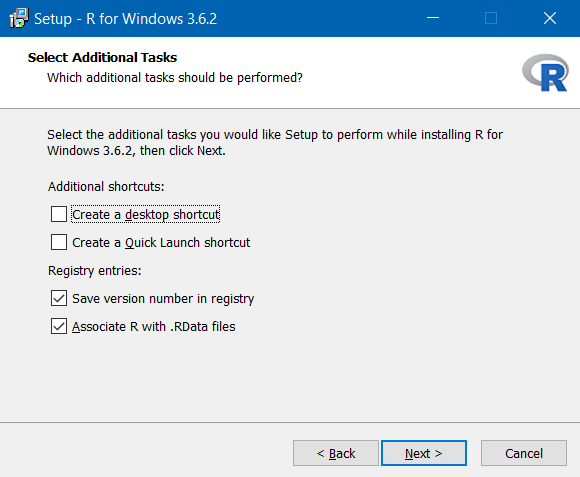Uncheck the Save version number checkbox box
The width and height of the screenshot is (580, 477).
click(x=59, y=298)
